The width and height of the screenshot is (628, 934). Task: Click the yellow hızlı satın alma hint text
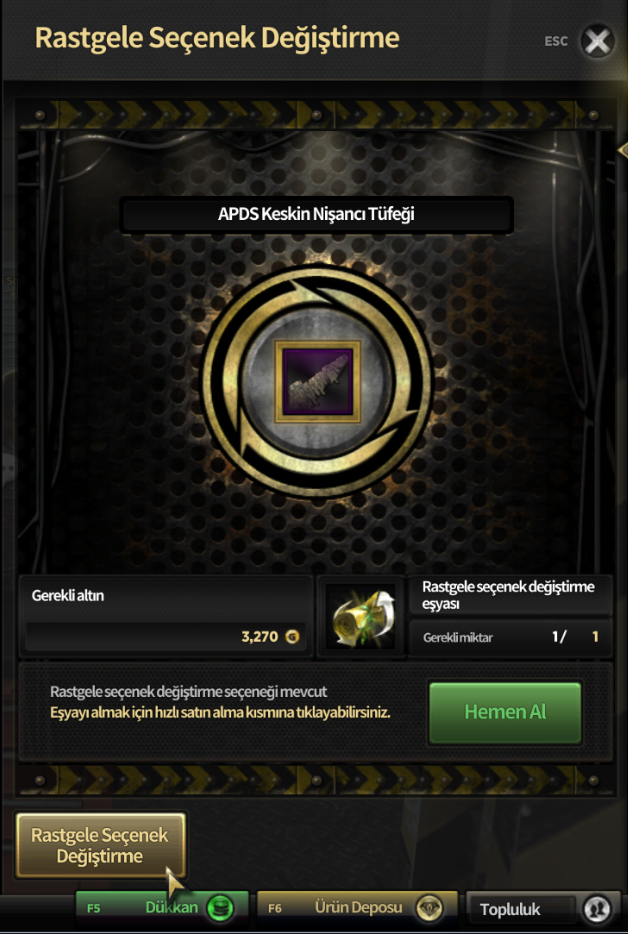pos(220,712)
